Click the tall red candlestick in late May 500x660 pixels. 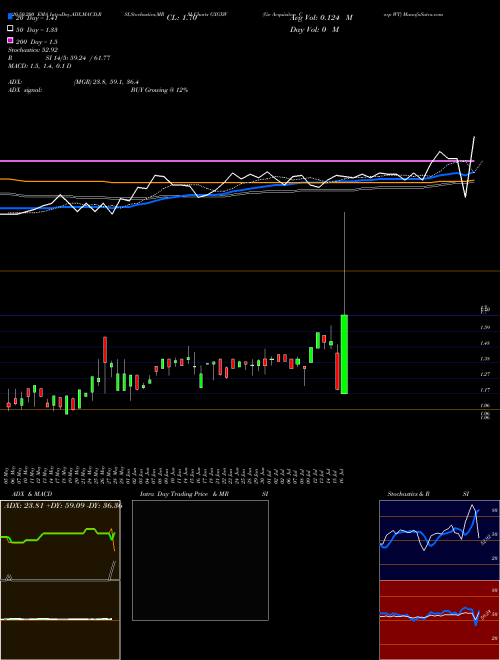click(x=105, y=349)
